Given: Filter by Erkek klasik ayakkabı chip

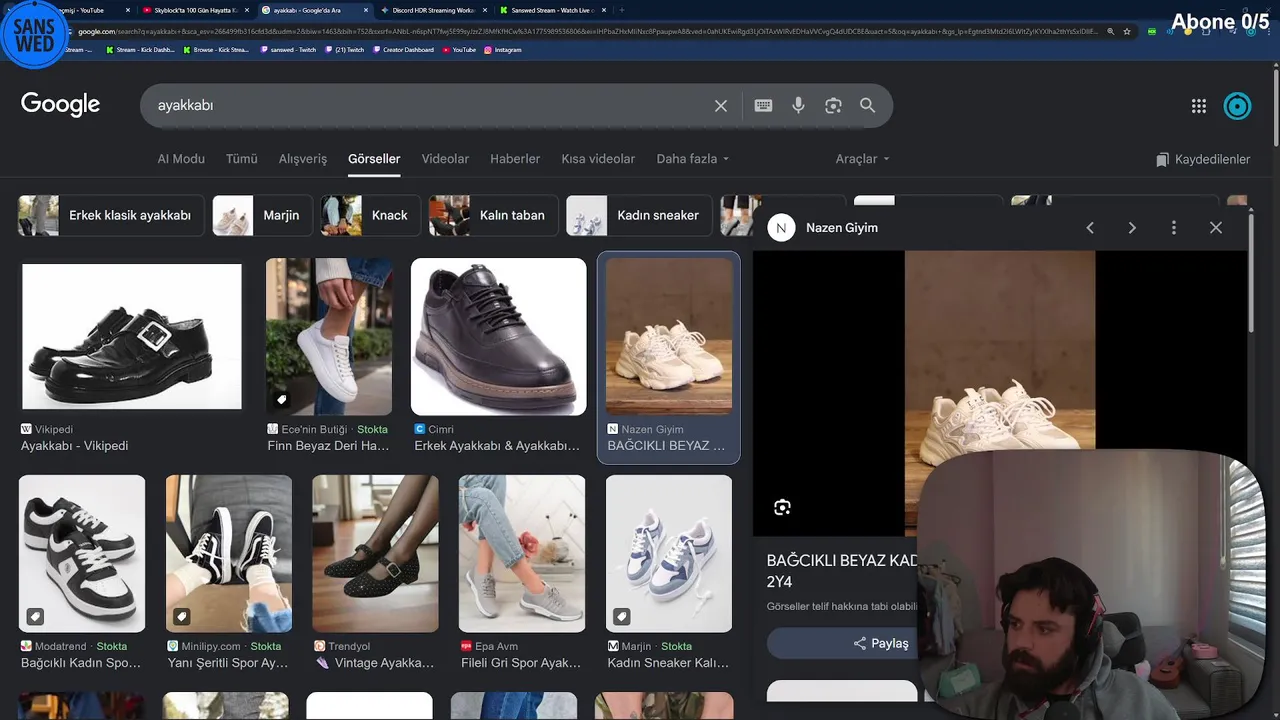Looking at the screenshot, I should coord(111,215).
